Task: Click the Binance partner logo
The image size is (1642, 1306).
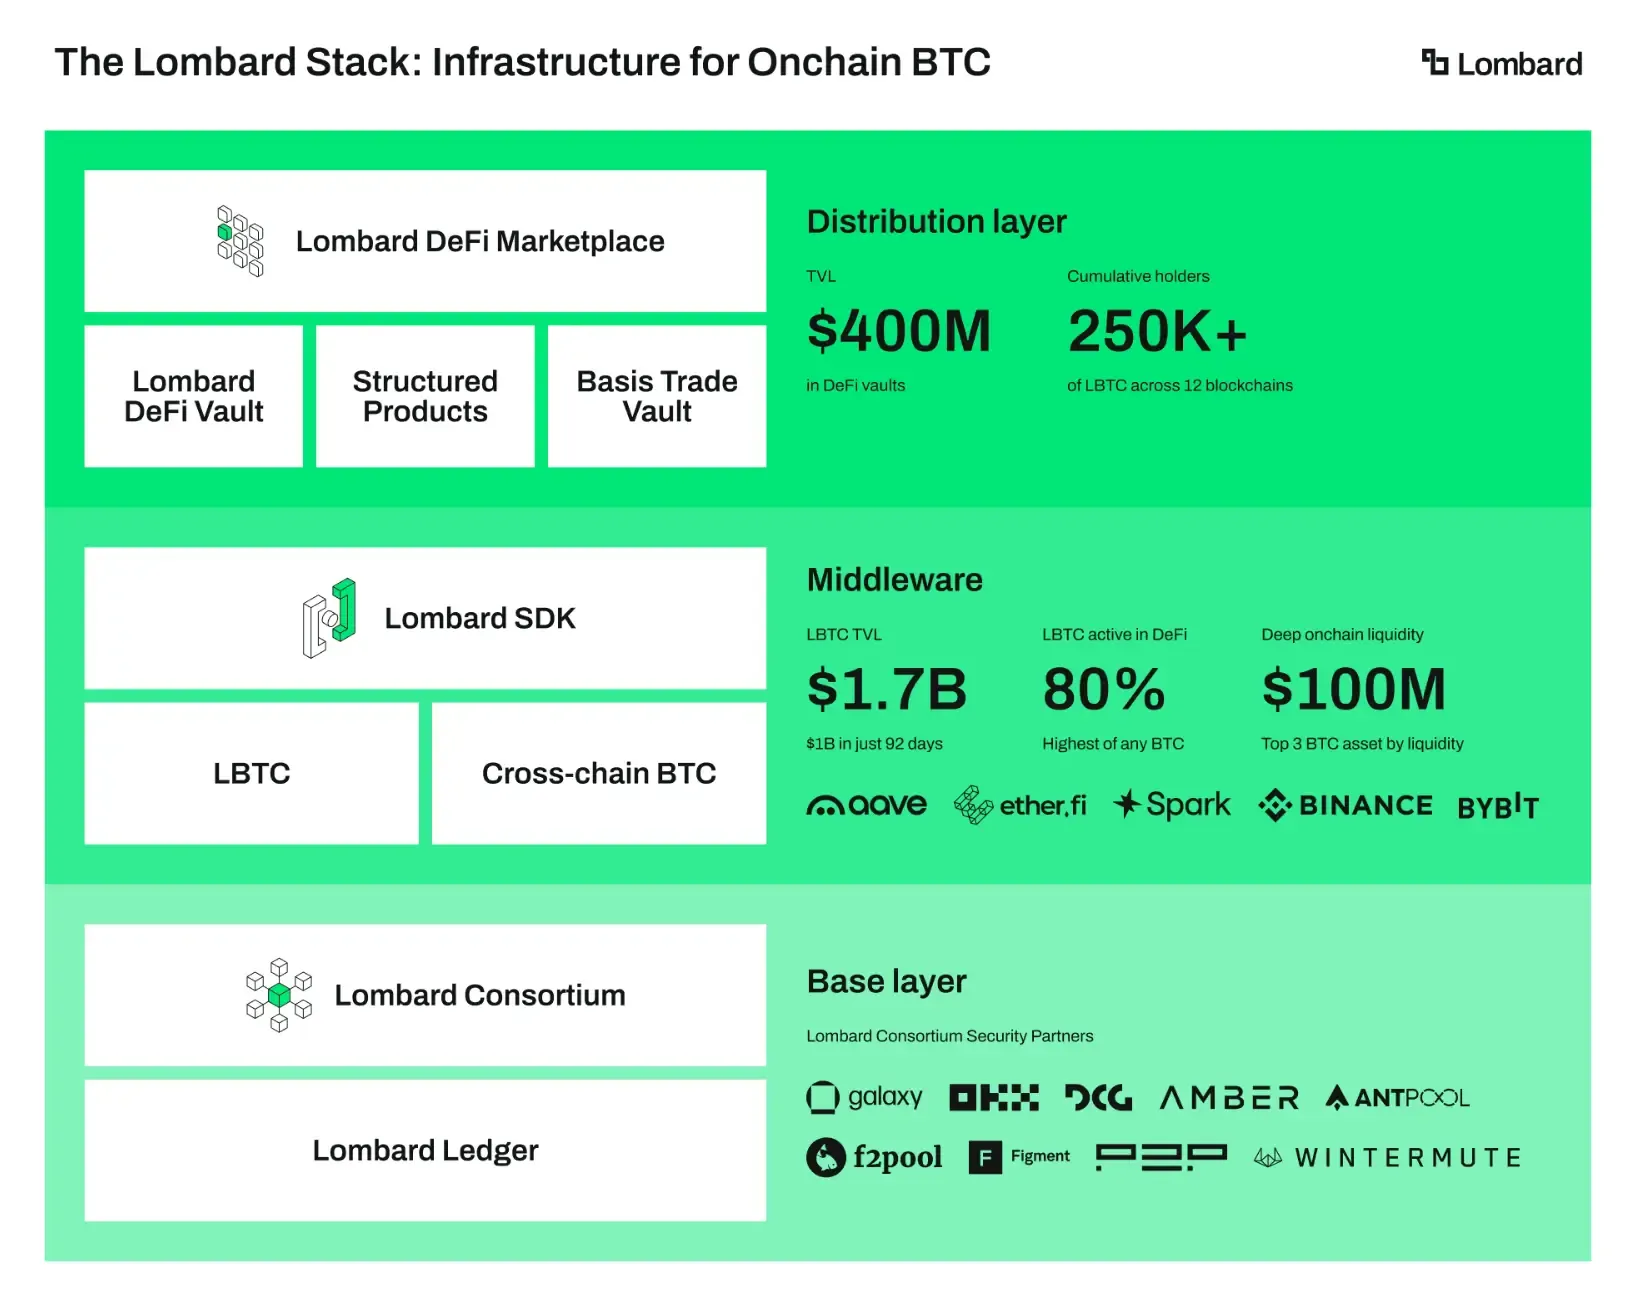Action: [x=1345, y=805]
